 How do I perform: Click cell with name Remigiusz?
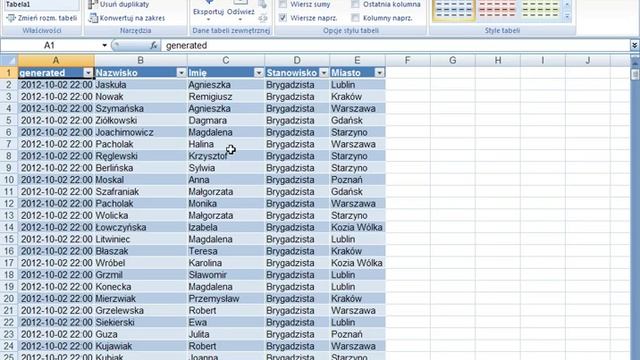point(226,97)
